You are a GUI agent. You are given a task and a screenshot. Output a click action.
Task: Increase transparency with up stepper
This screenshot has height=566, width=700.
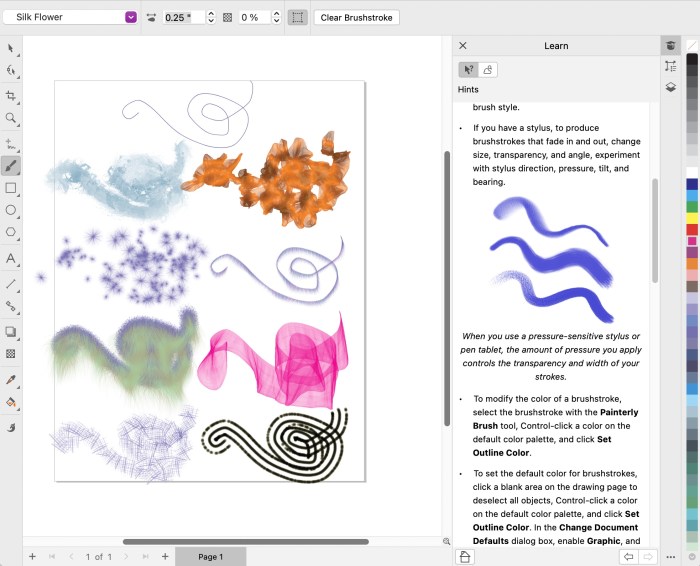click(x=277, y=14)
